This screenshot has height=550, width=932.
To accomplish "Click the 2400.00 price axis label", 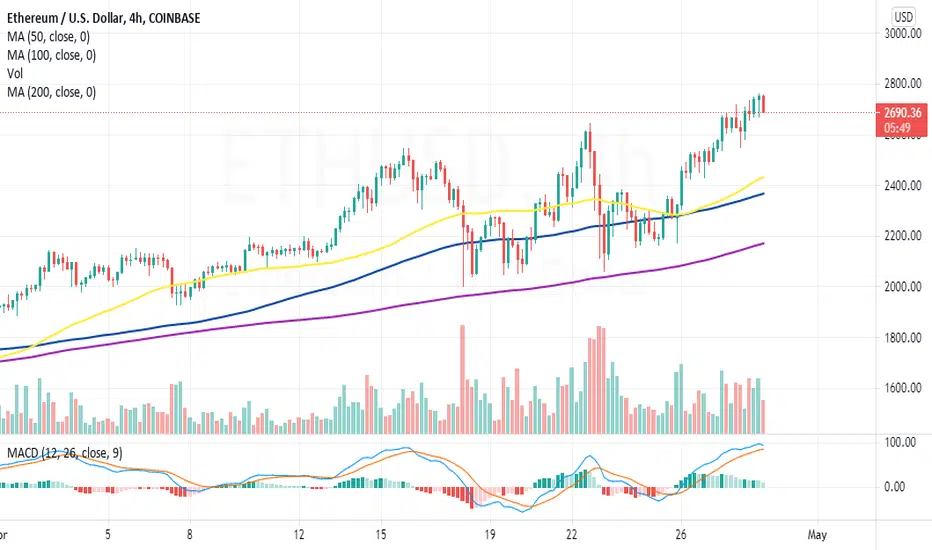I will point(903,186).
